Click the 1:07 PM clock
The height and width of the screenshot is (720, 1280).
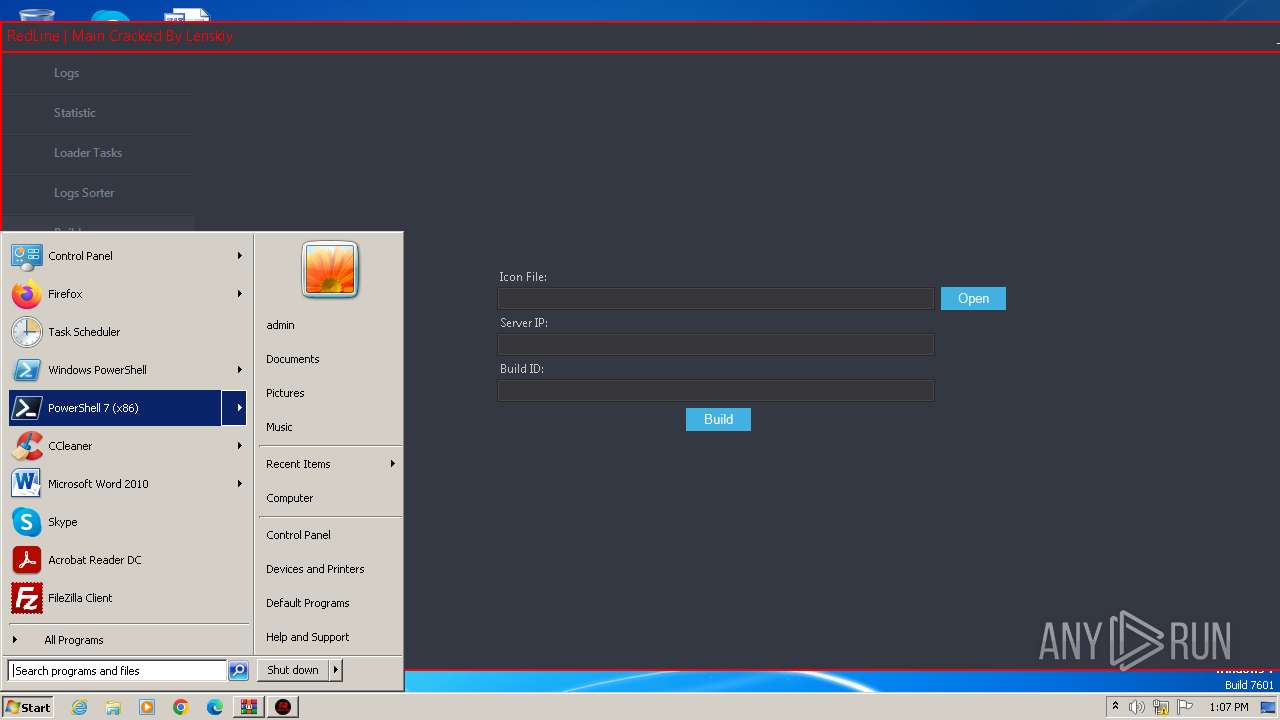tap(1228, 707)
